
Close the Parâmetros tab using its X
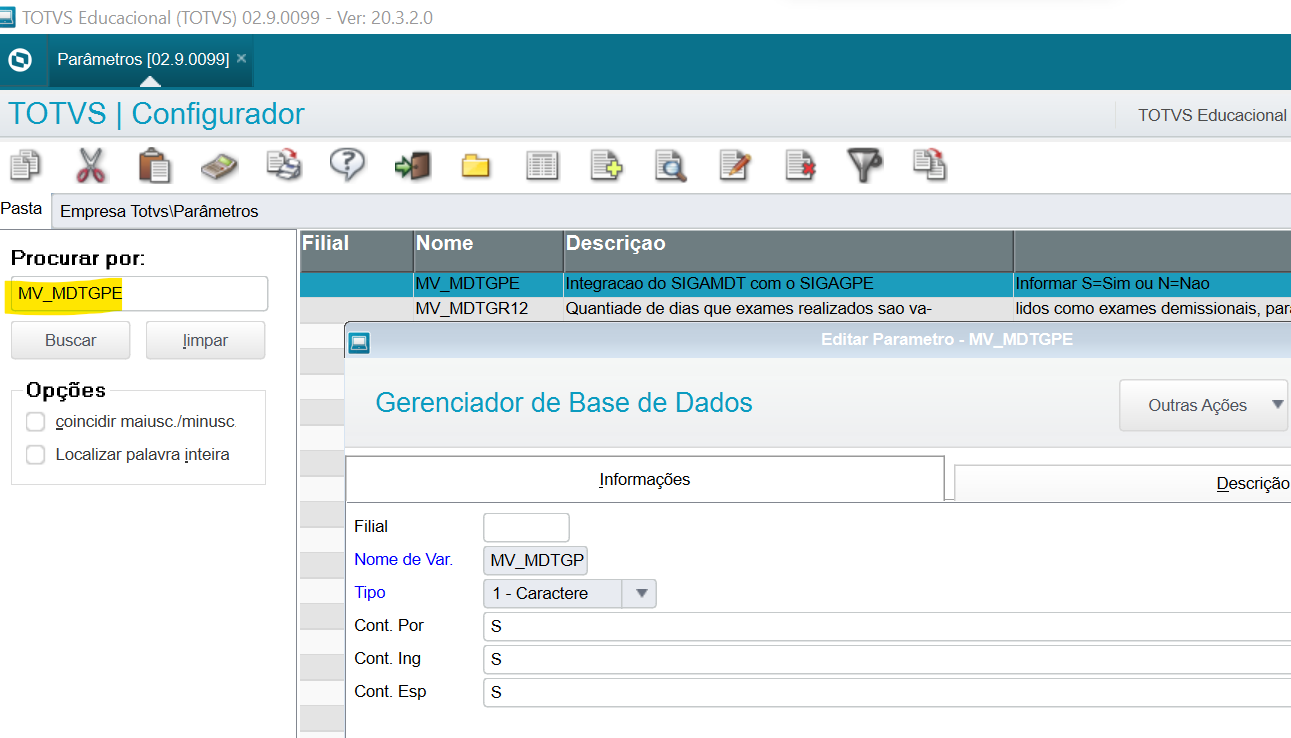(241, 58)
